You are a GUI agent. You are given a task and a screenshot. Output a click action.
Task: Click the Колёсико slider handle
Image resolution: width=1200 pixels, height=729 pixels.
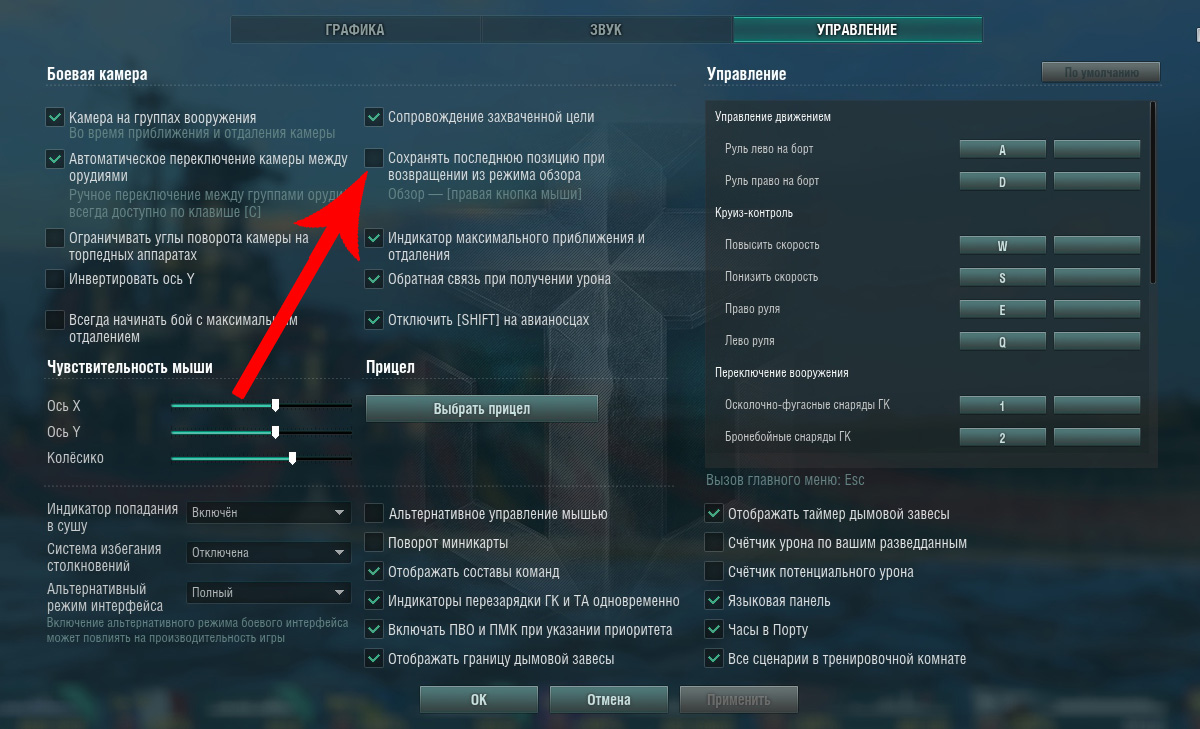[x=292, y=458]
